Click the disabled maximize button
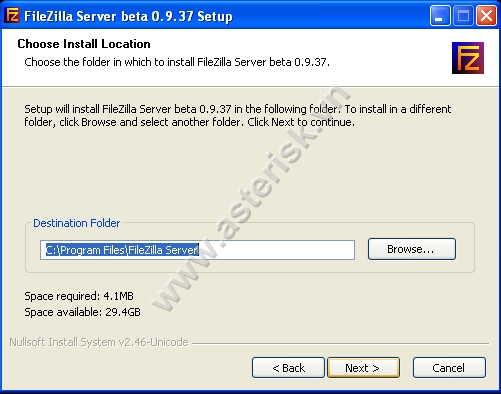This screenshot has width=501, height=394. (x=463, y=16)
